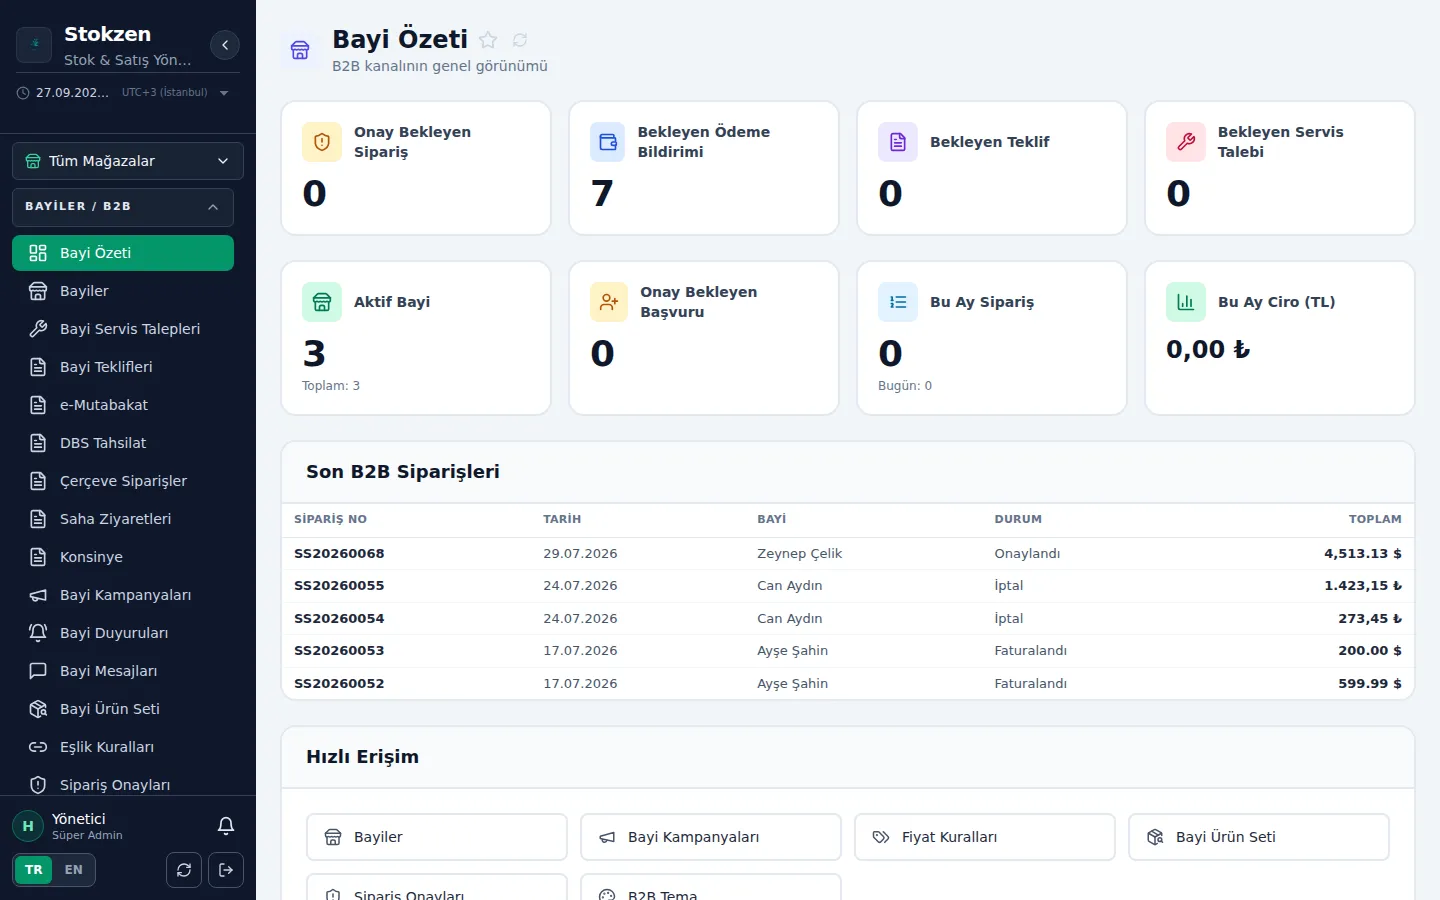Open the UTC+3 timezone dropdown arrow
Viewport: 1440px width, 900px height.
224,93
